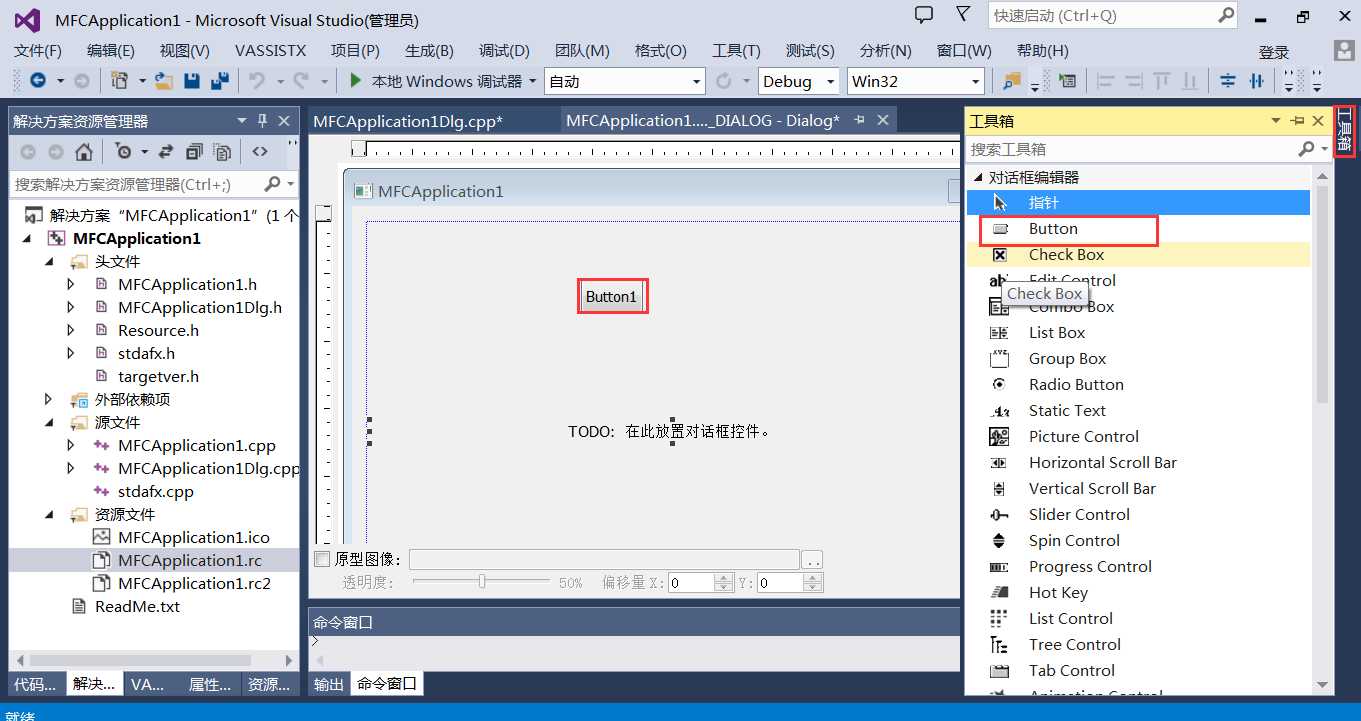Select the Progress Control in toolbox
1361x721 pixels.
pyautogui.click(x=1138, y=567)
